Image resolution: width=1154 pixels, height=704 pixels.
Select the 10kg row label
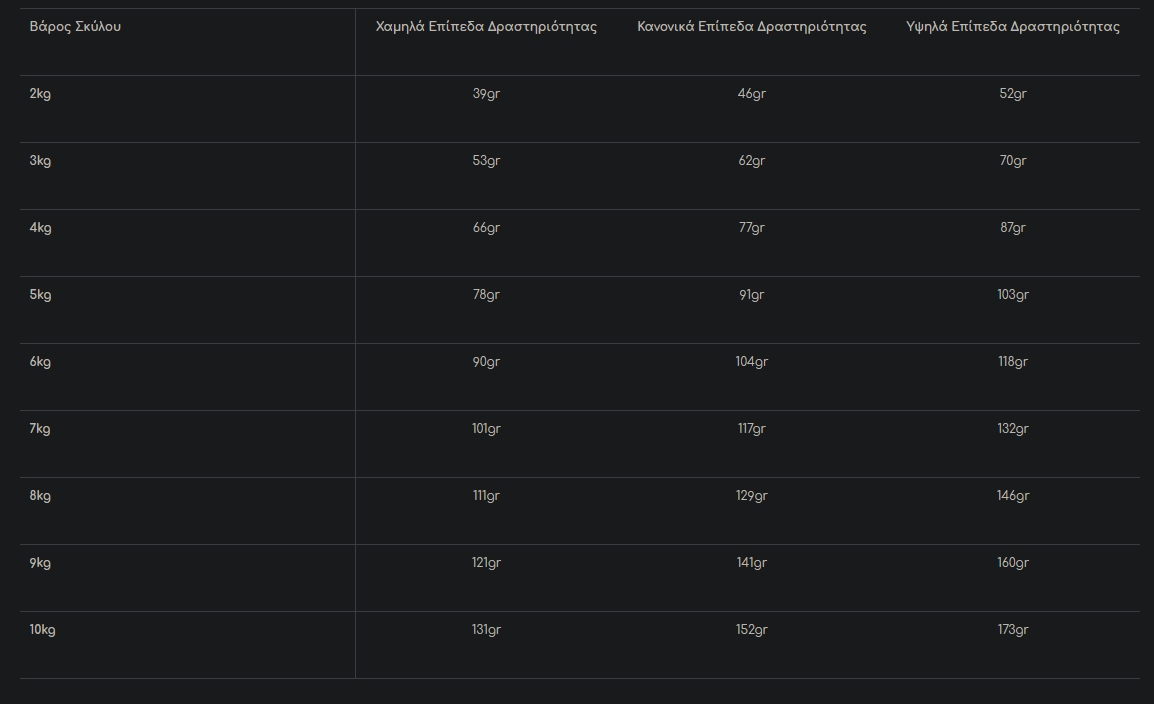(x=42, y=630)
